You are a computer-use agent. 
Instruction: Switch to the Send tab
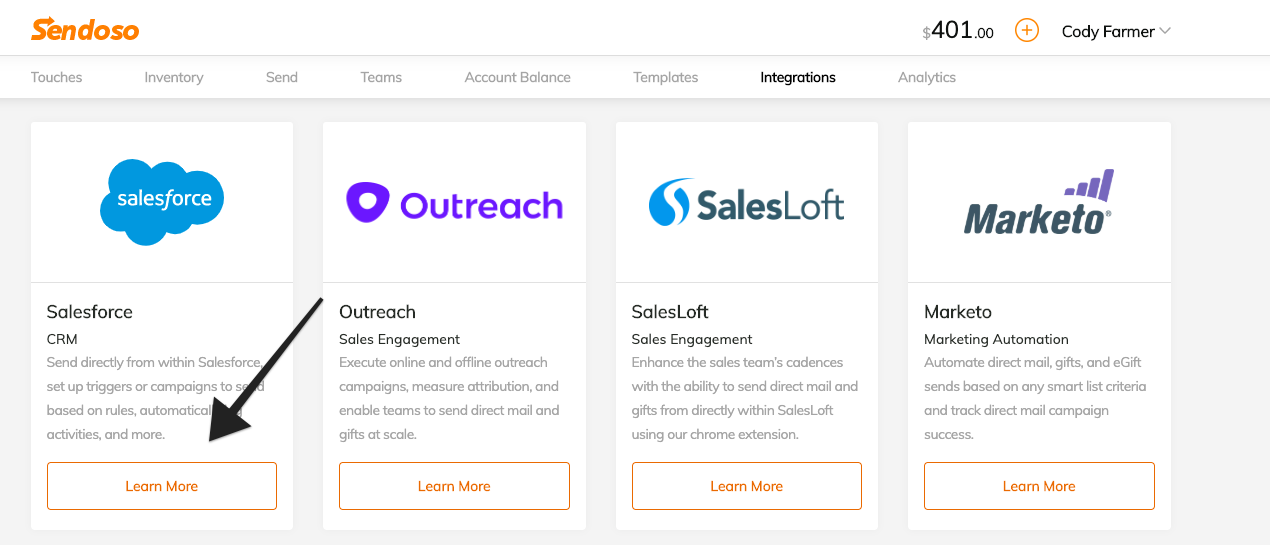[282, 77]
